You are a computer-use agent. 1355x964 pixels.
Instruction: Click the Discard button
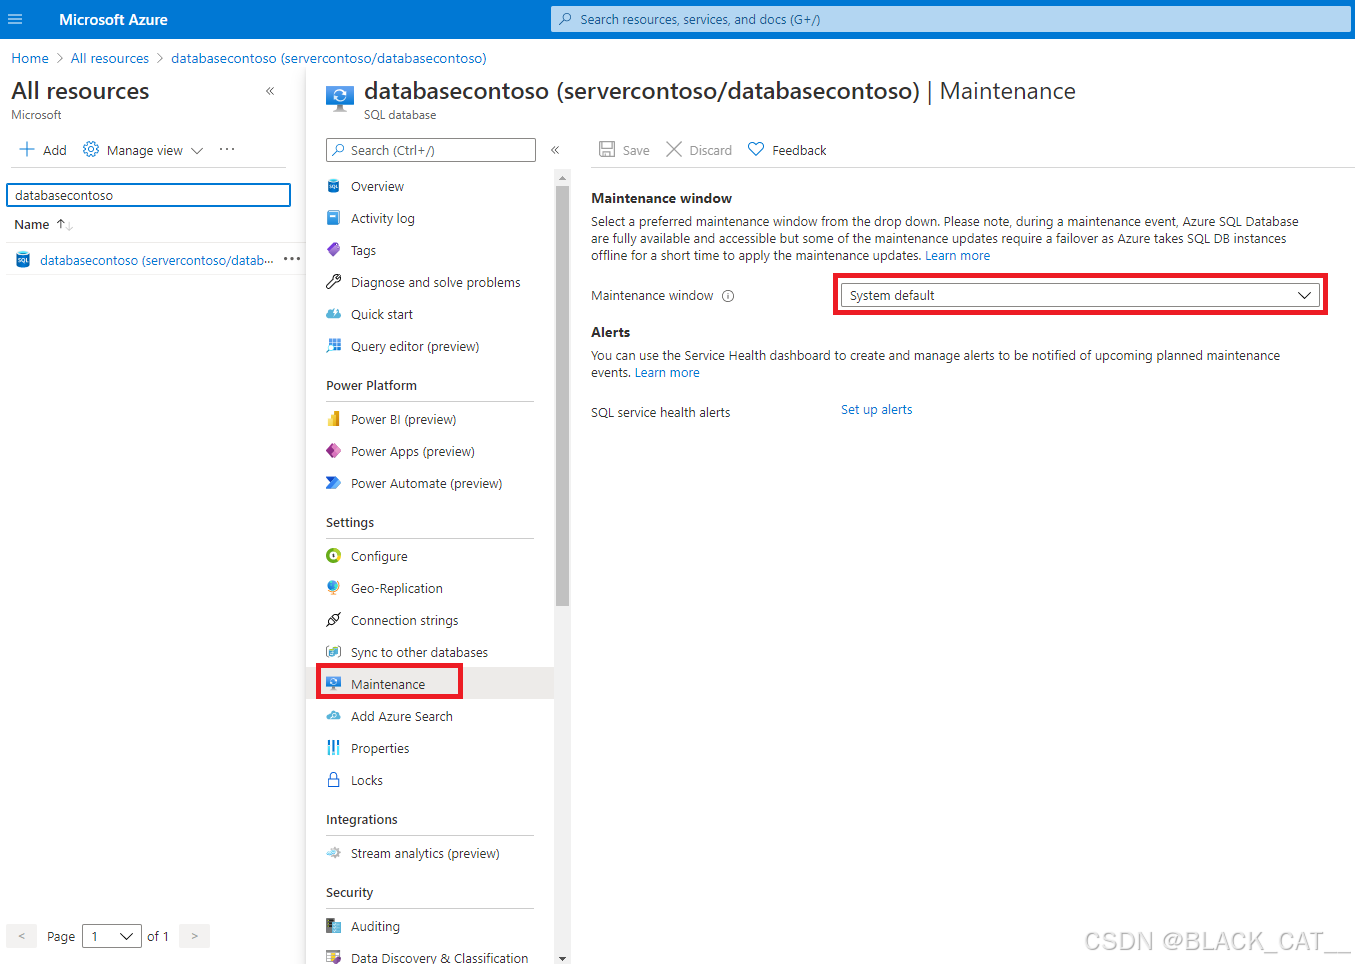point(699,150)
